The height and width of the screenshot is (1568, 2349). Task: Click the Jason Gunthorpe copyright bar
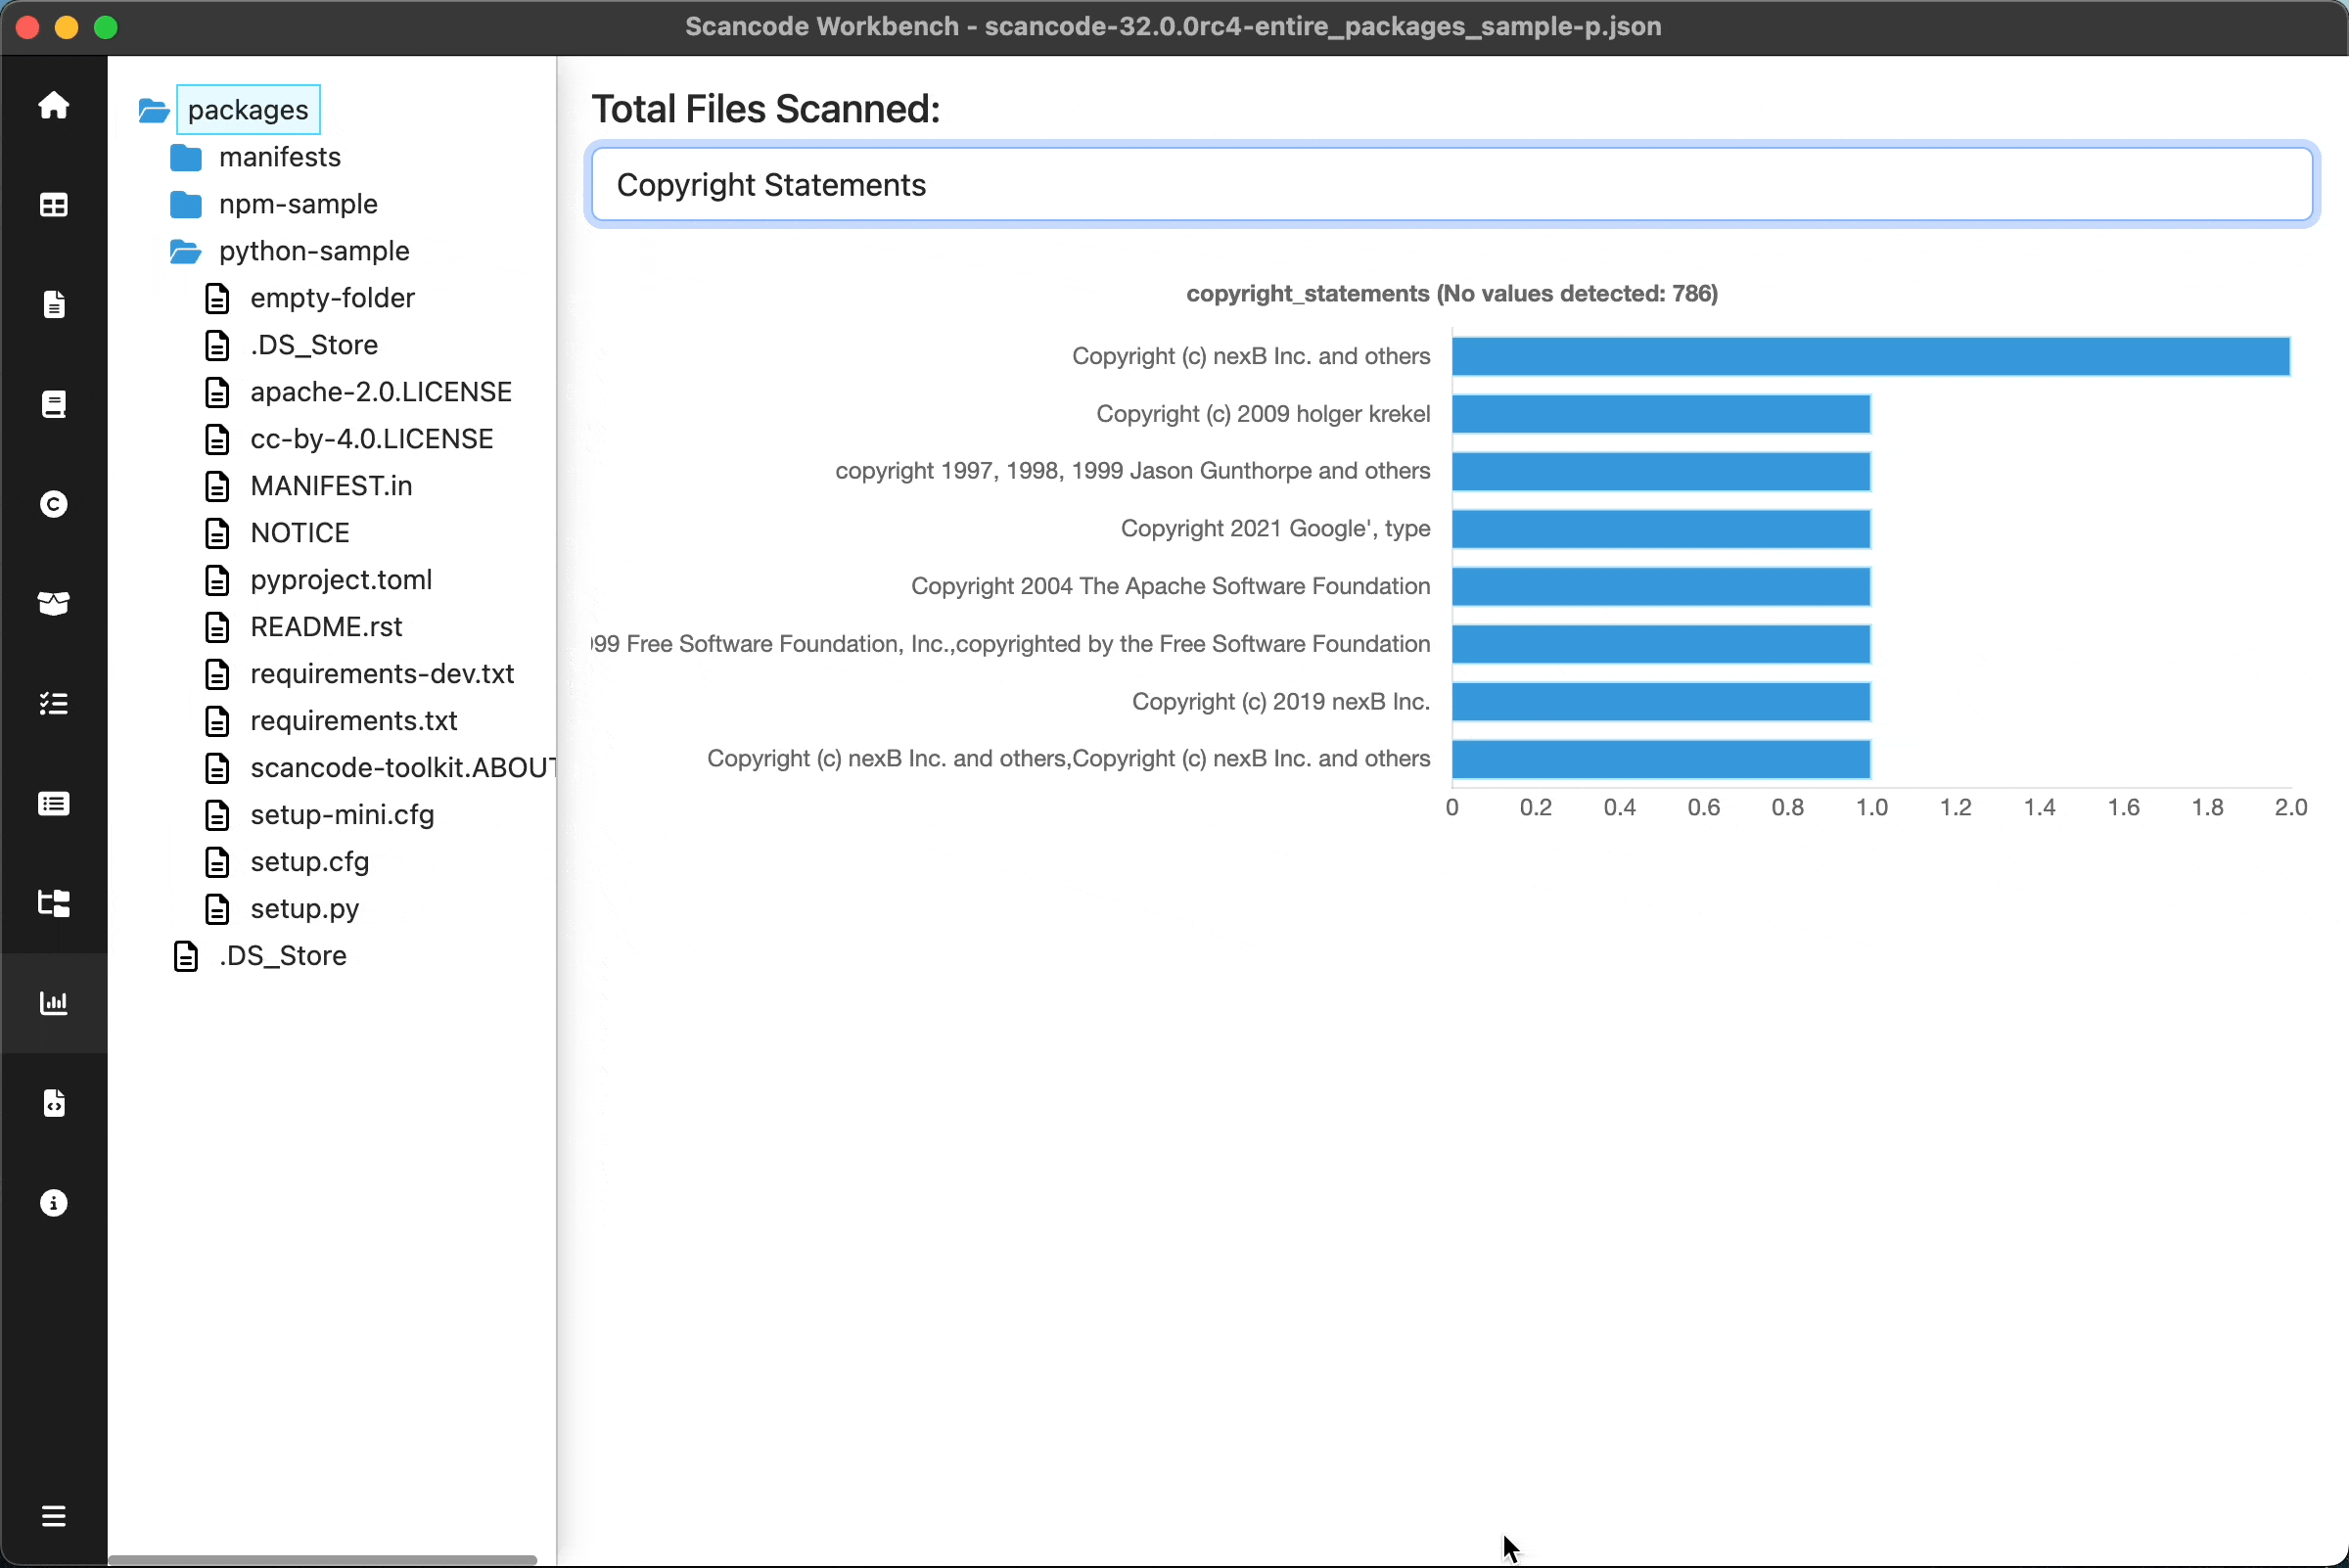(x=1661, y=472)
